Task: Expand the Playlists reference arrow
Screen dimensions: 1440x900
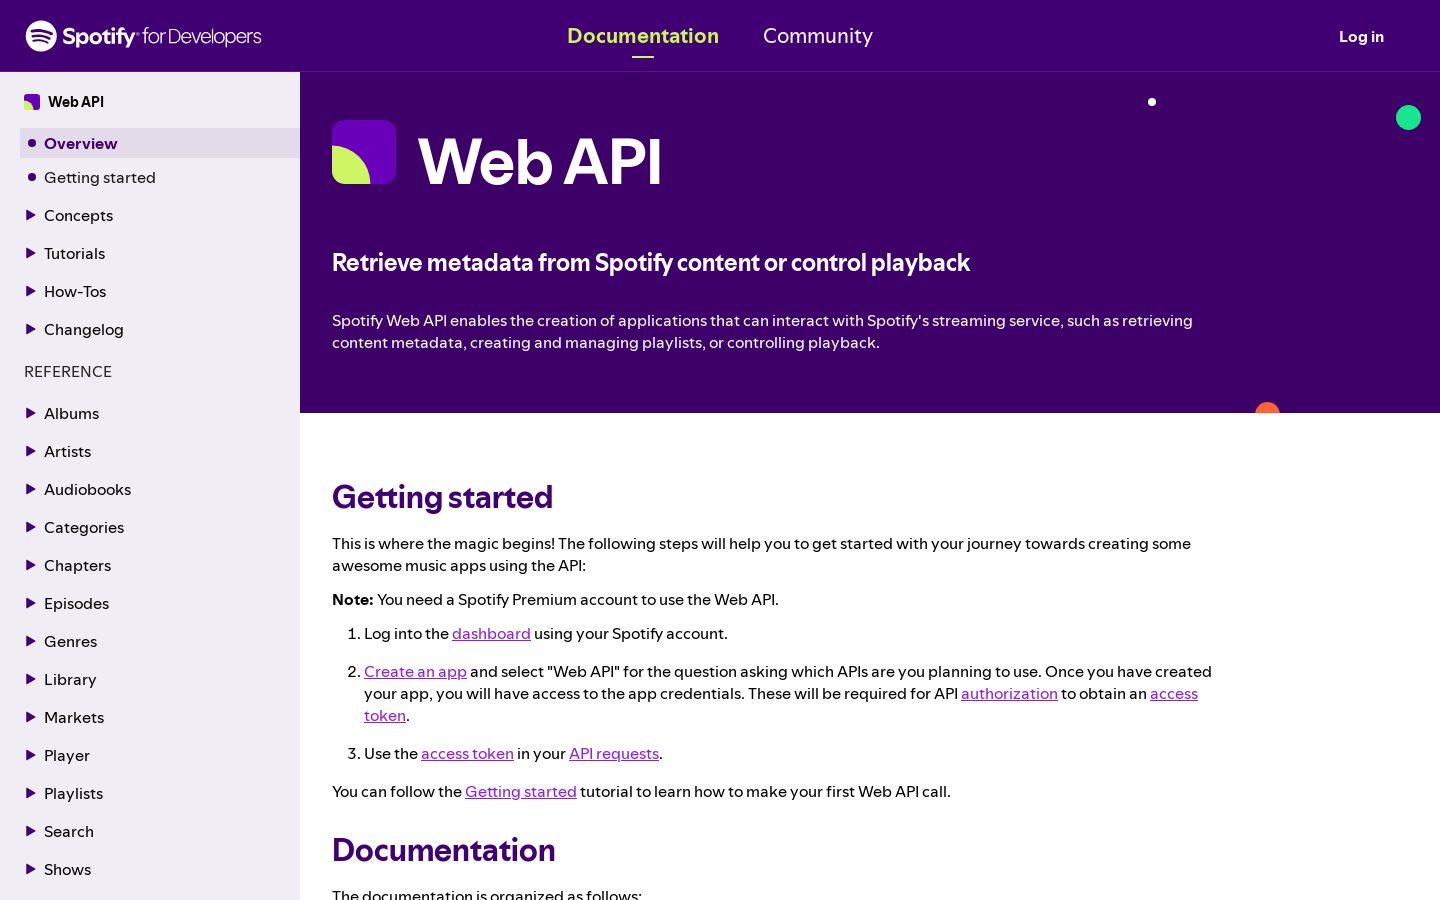Action: tap(30, 793)
